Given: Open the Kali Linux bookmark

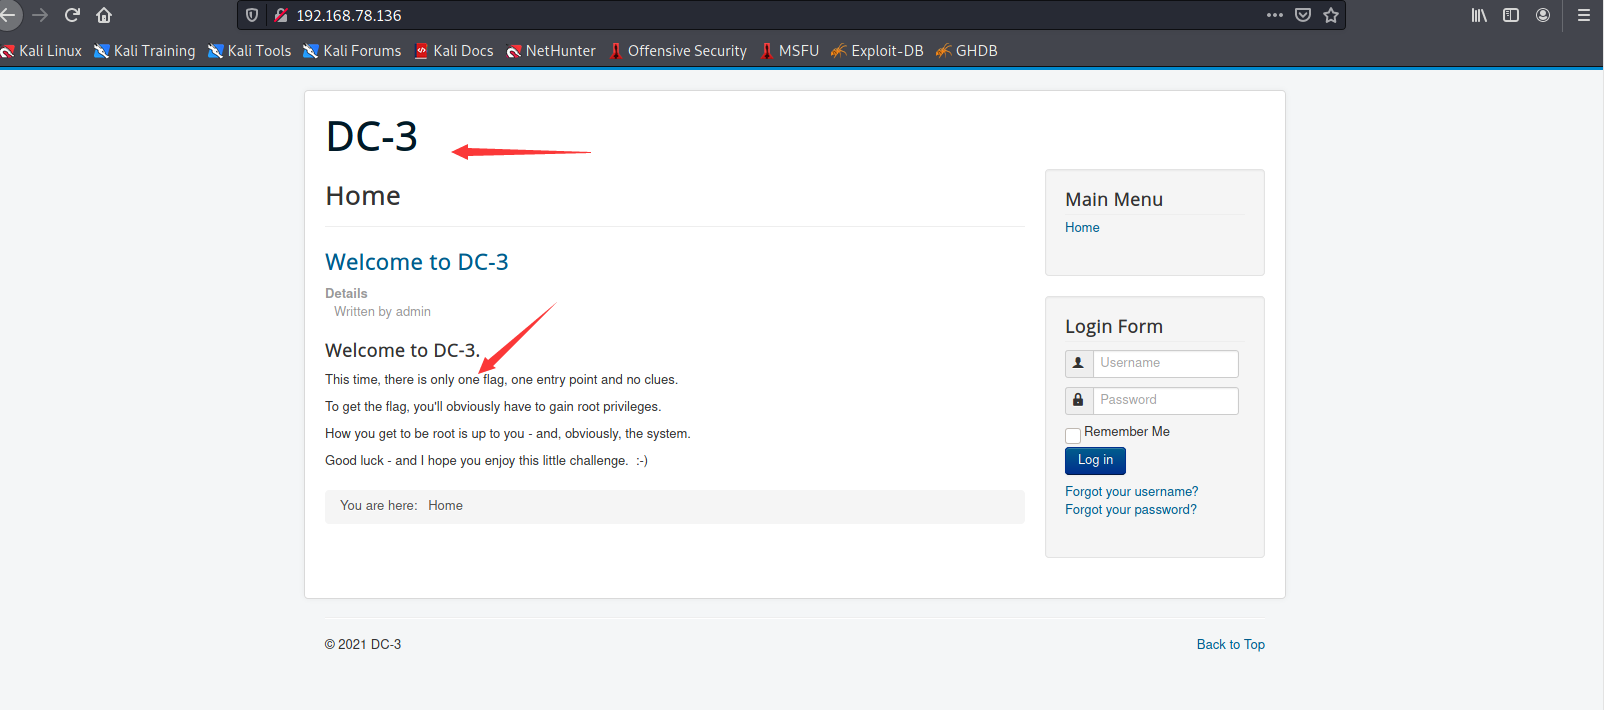Looking at the screenshot, I should click(42, 51).
